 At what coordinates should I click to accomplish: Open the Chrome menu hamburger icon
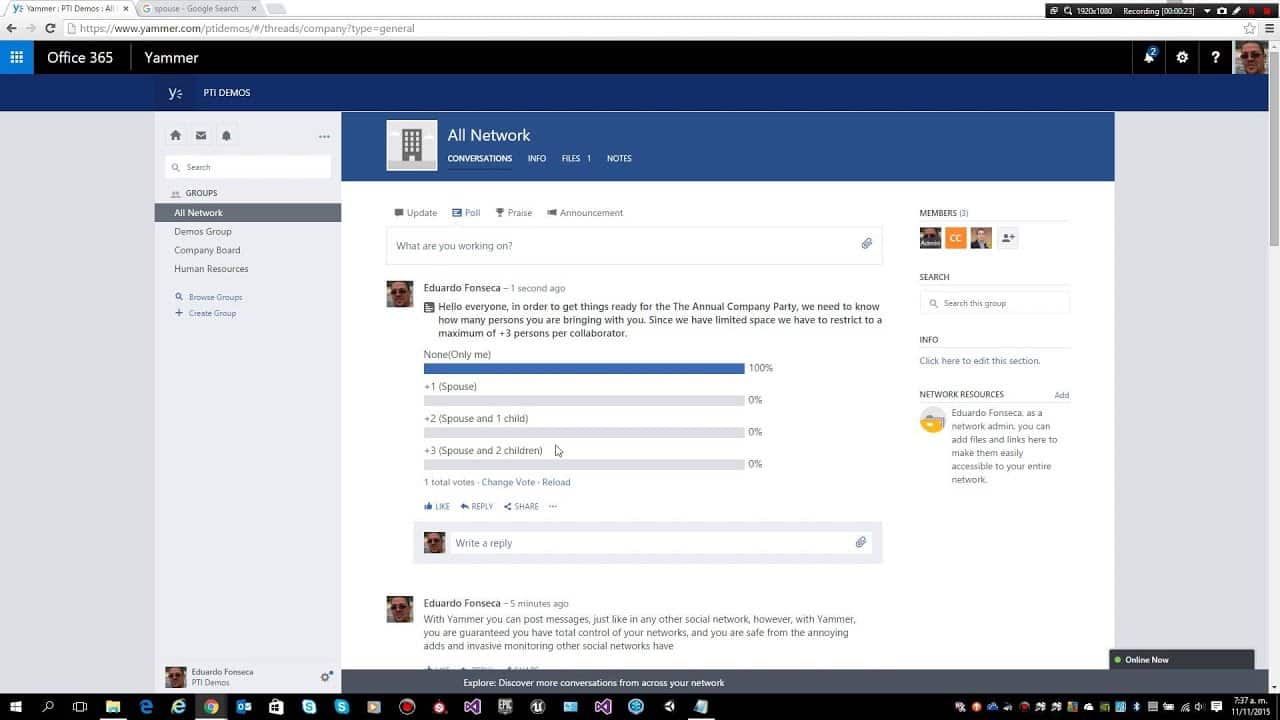click(x=1270, y=28)
